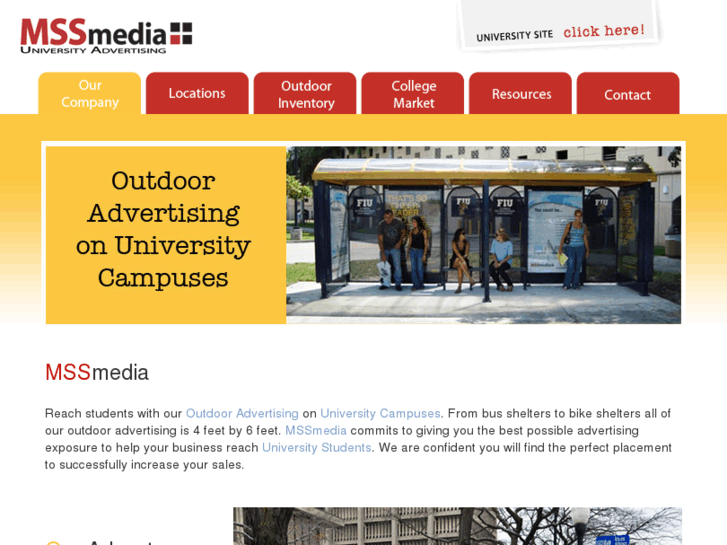
Task: Click the MSSmedia University Advertising logo
Action: (106, 36)
